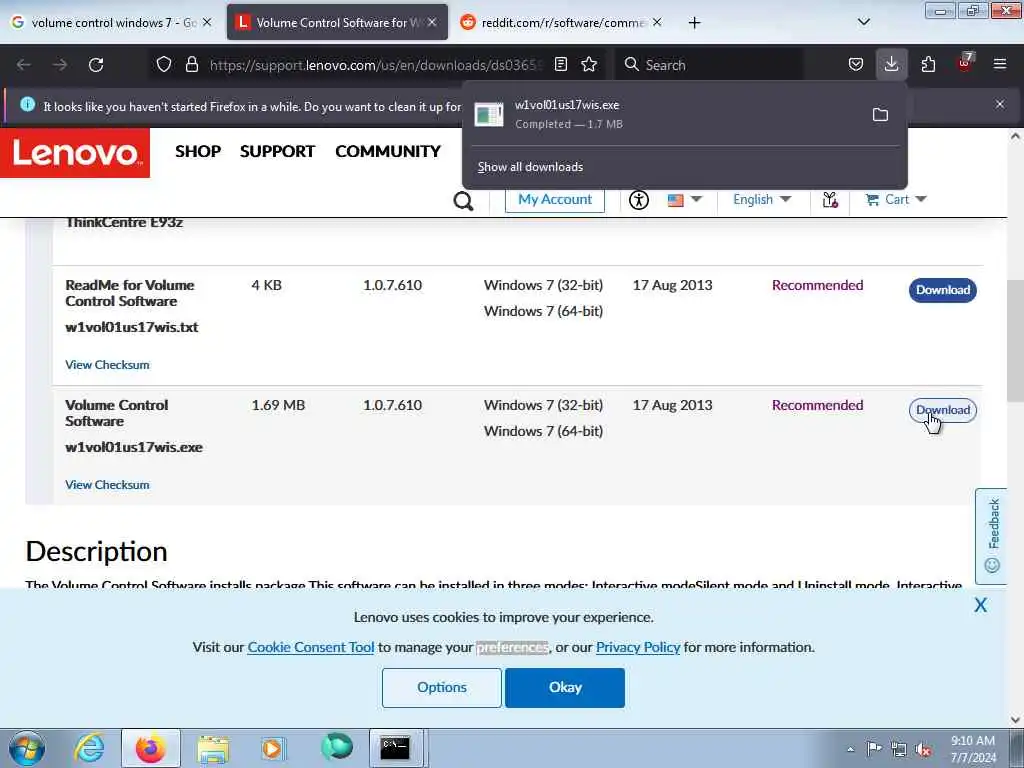Click the command prompt taskbar icon

tap(395, 748)
